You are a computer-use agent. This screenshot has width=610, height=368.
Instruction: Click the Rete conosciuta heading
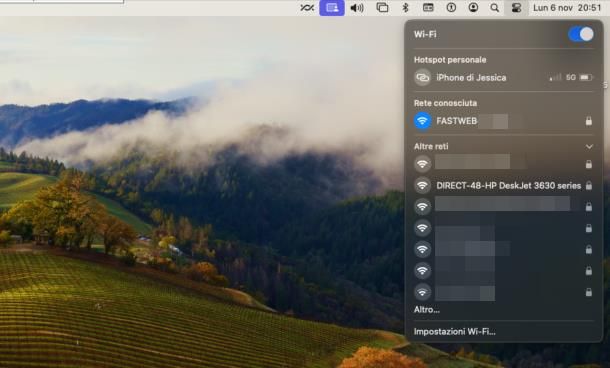click(x=445, y=103)
